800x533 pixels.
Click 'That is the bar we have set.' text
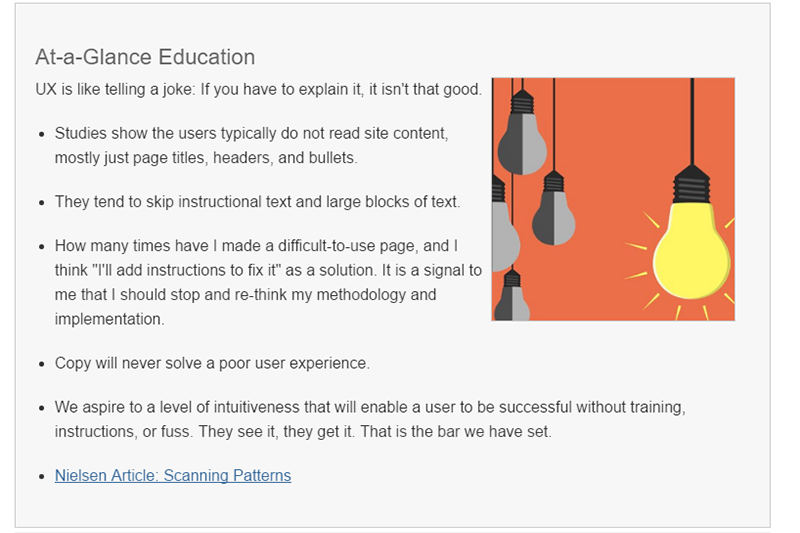456,432
